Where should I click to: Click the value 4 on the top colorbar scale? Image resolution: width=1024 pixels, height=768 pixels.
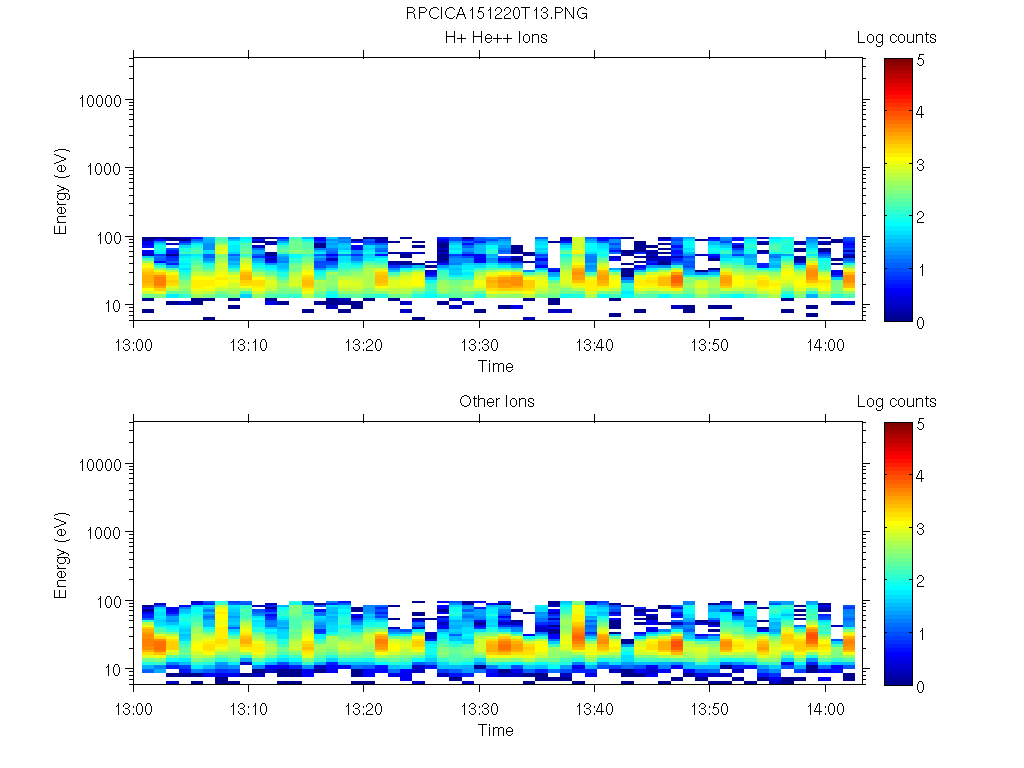pyautogui.click(x=921, y=112)
